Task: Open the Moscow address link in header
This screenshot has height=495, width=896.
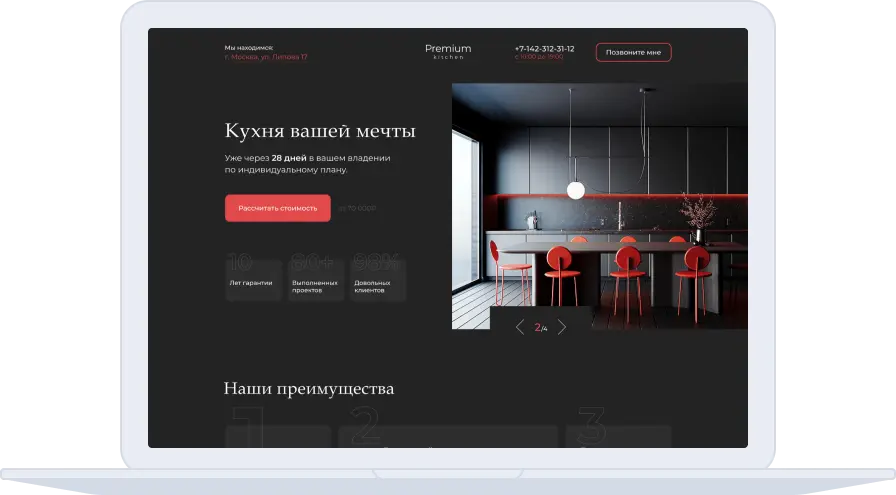Action: click(266, 57)
